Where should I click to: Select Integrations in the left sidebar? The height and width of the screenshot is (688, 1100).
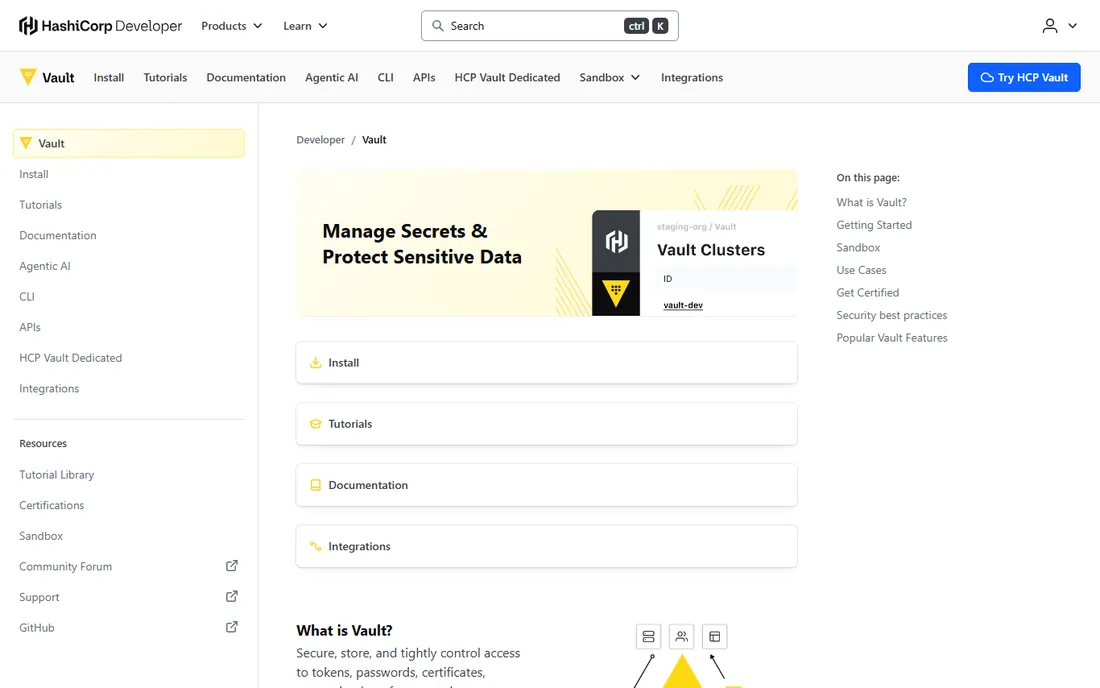[49, 389]
